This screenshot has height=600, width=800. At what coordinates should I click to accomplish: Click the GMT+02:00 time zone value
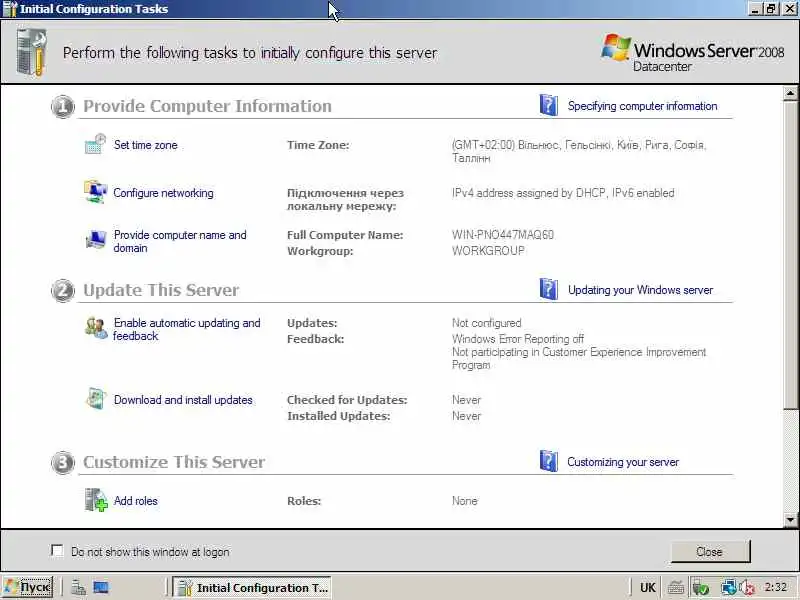pos(579,151)
